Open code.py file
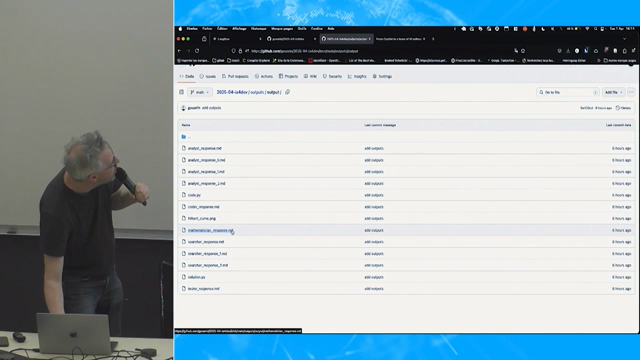640x360 pixels. pyautogui.click(x=194, y=195)
